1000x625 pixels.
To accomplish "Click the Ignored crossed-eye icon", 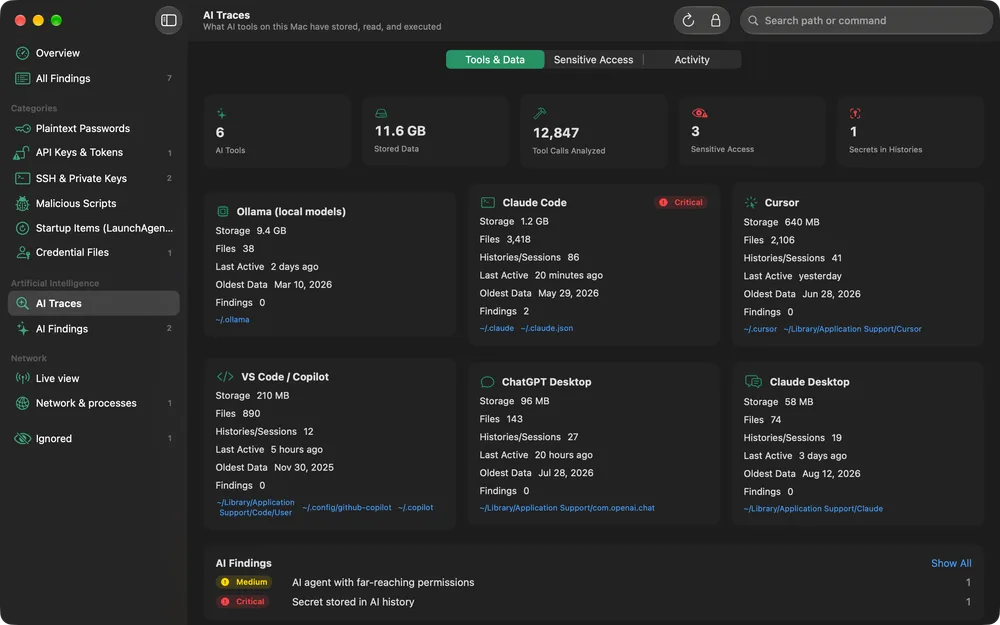I will pos(22,439).
